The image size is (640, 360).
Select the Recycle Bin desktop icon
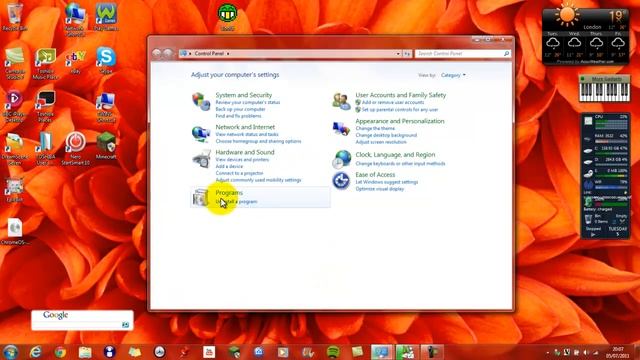tap(15, 16)
